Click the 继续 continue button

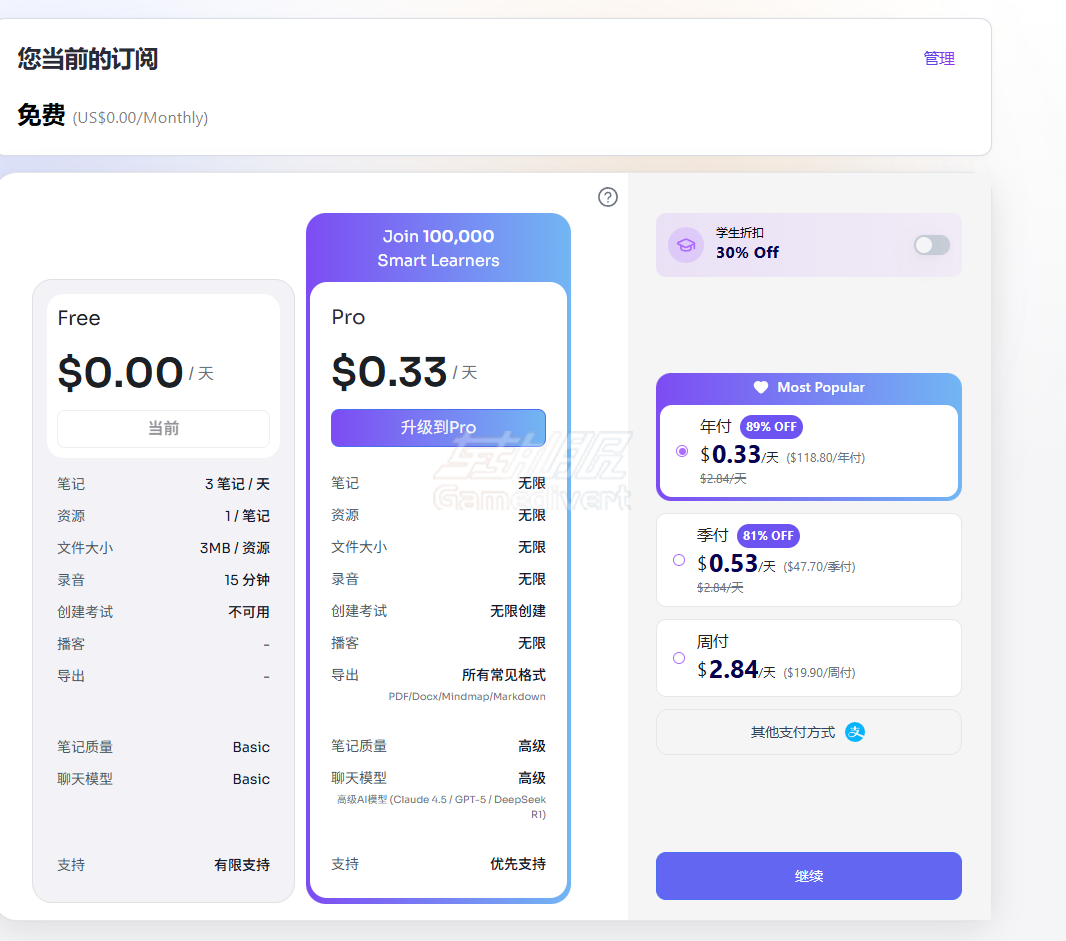(x=808, y=876)
